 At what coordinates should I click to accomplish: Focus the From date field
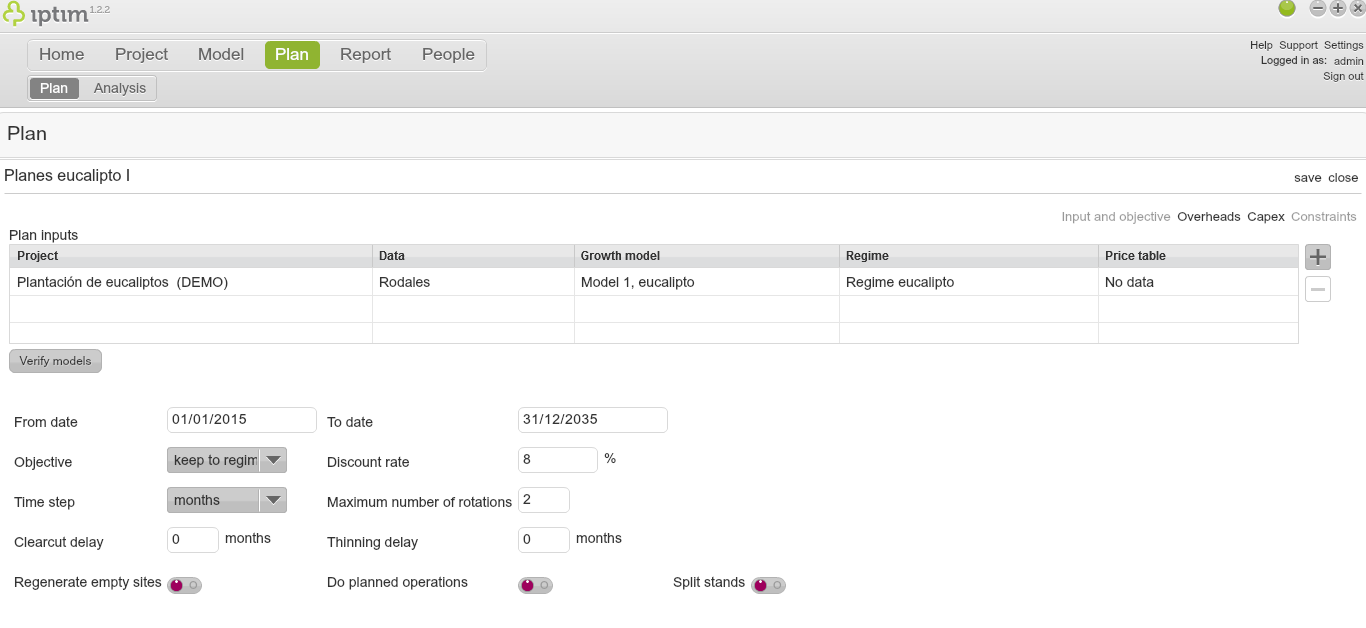click(241, 420)
